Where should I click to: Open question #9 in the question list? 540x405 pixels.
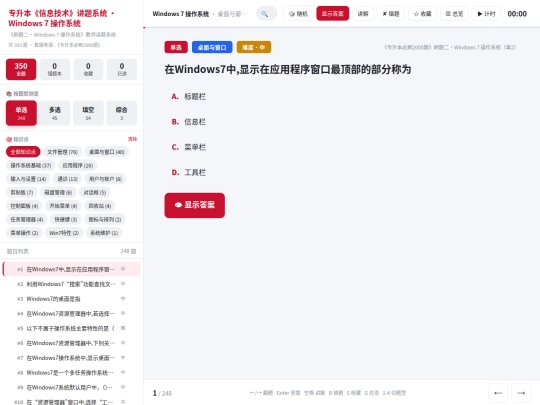click(72, 387)
